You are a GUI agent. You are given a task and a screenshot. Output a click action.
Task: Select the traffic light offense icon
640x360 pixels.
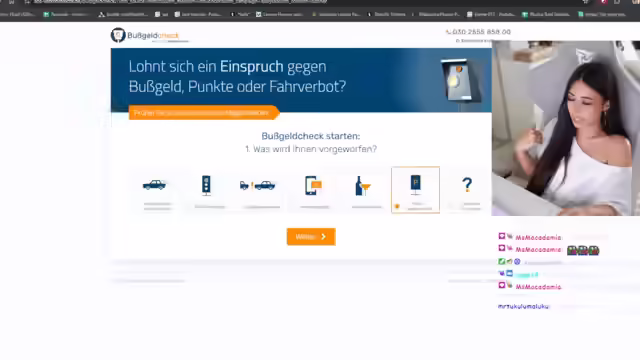click(207, 186)
